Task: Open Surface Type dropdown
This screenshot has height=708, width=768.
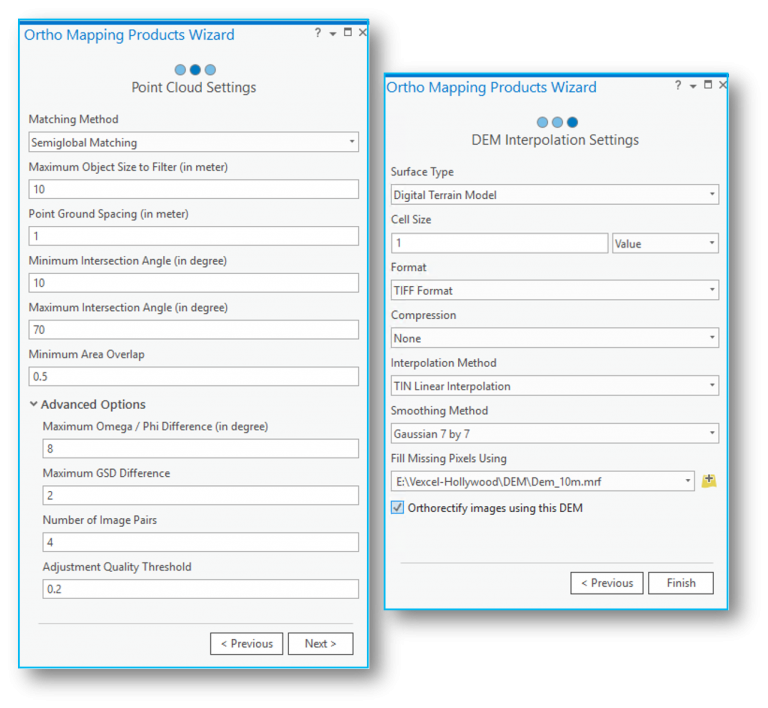Action: [554, 194]
